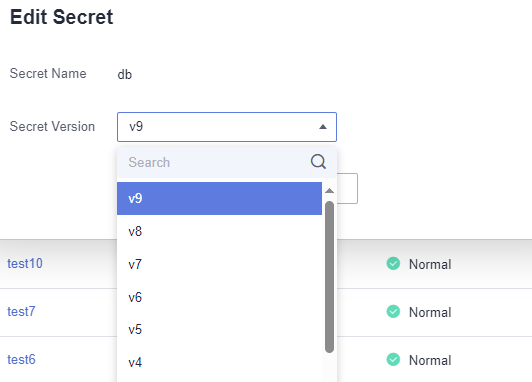Image resolution: width=532 pixels, height=382 pixels.
Task: Select the highlighted v9 option
Action: 220,198
